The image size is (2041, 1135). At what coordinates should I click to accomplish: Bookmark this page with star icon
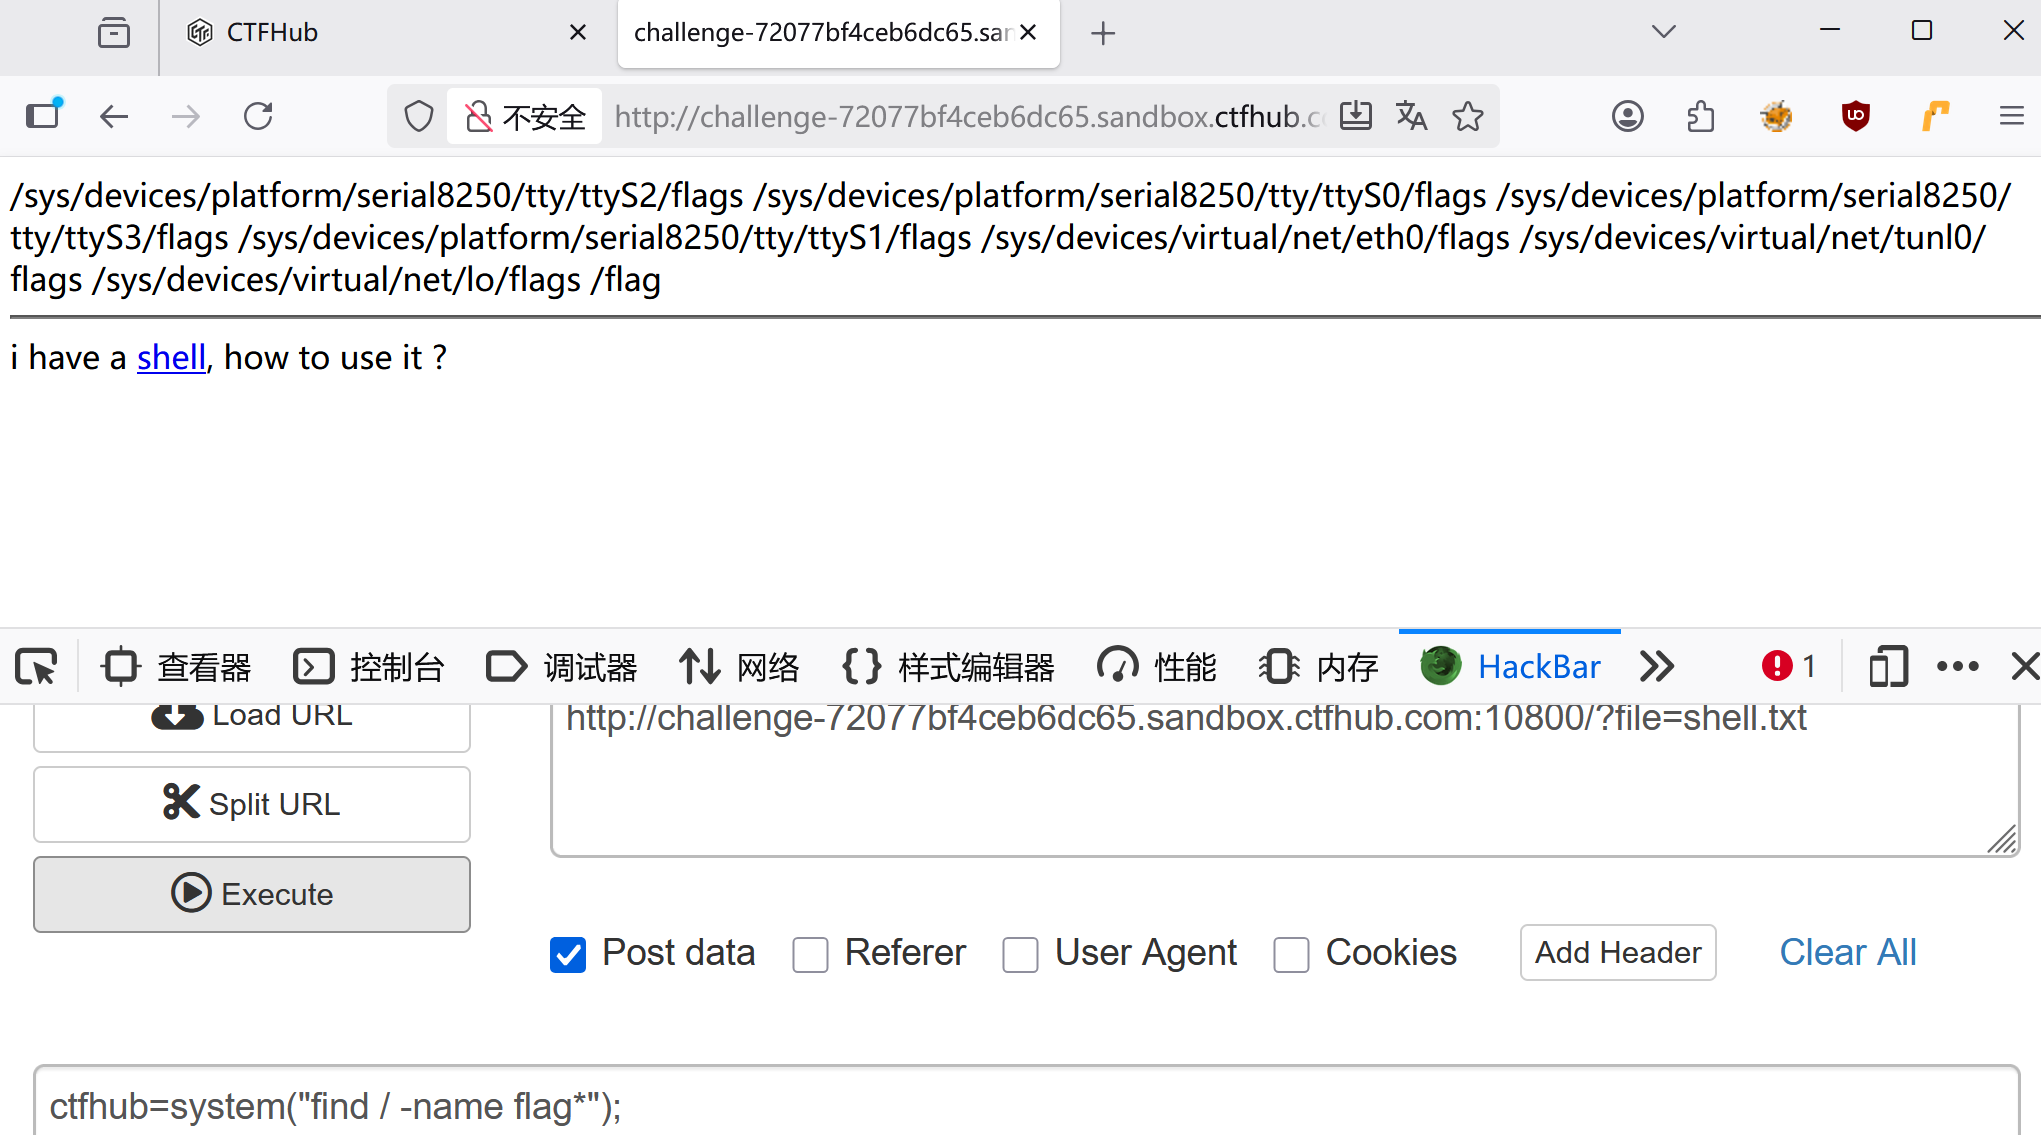pos(1468,117)
